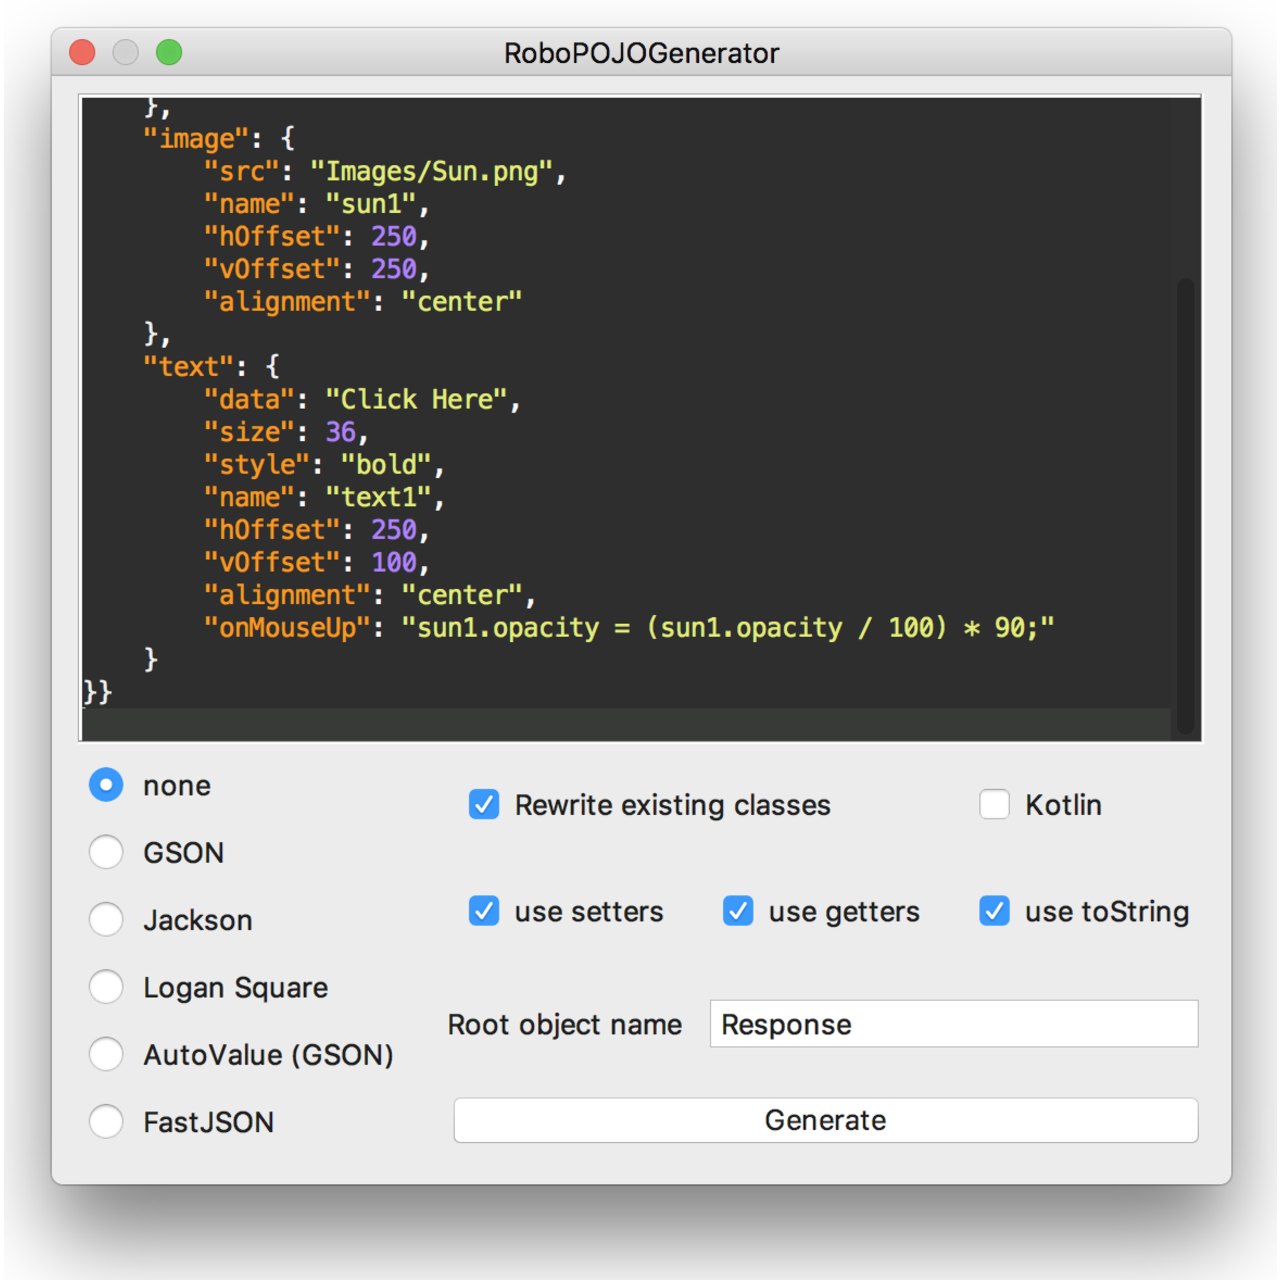The height and width of the screenshot is (1280, 1280).
Task: Switch to the FastJSON framework
Action: point(106,1121)
